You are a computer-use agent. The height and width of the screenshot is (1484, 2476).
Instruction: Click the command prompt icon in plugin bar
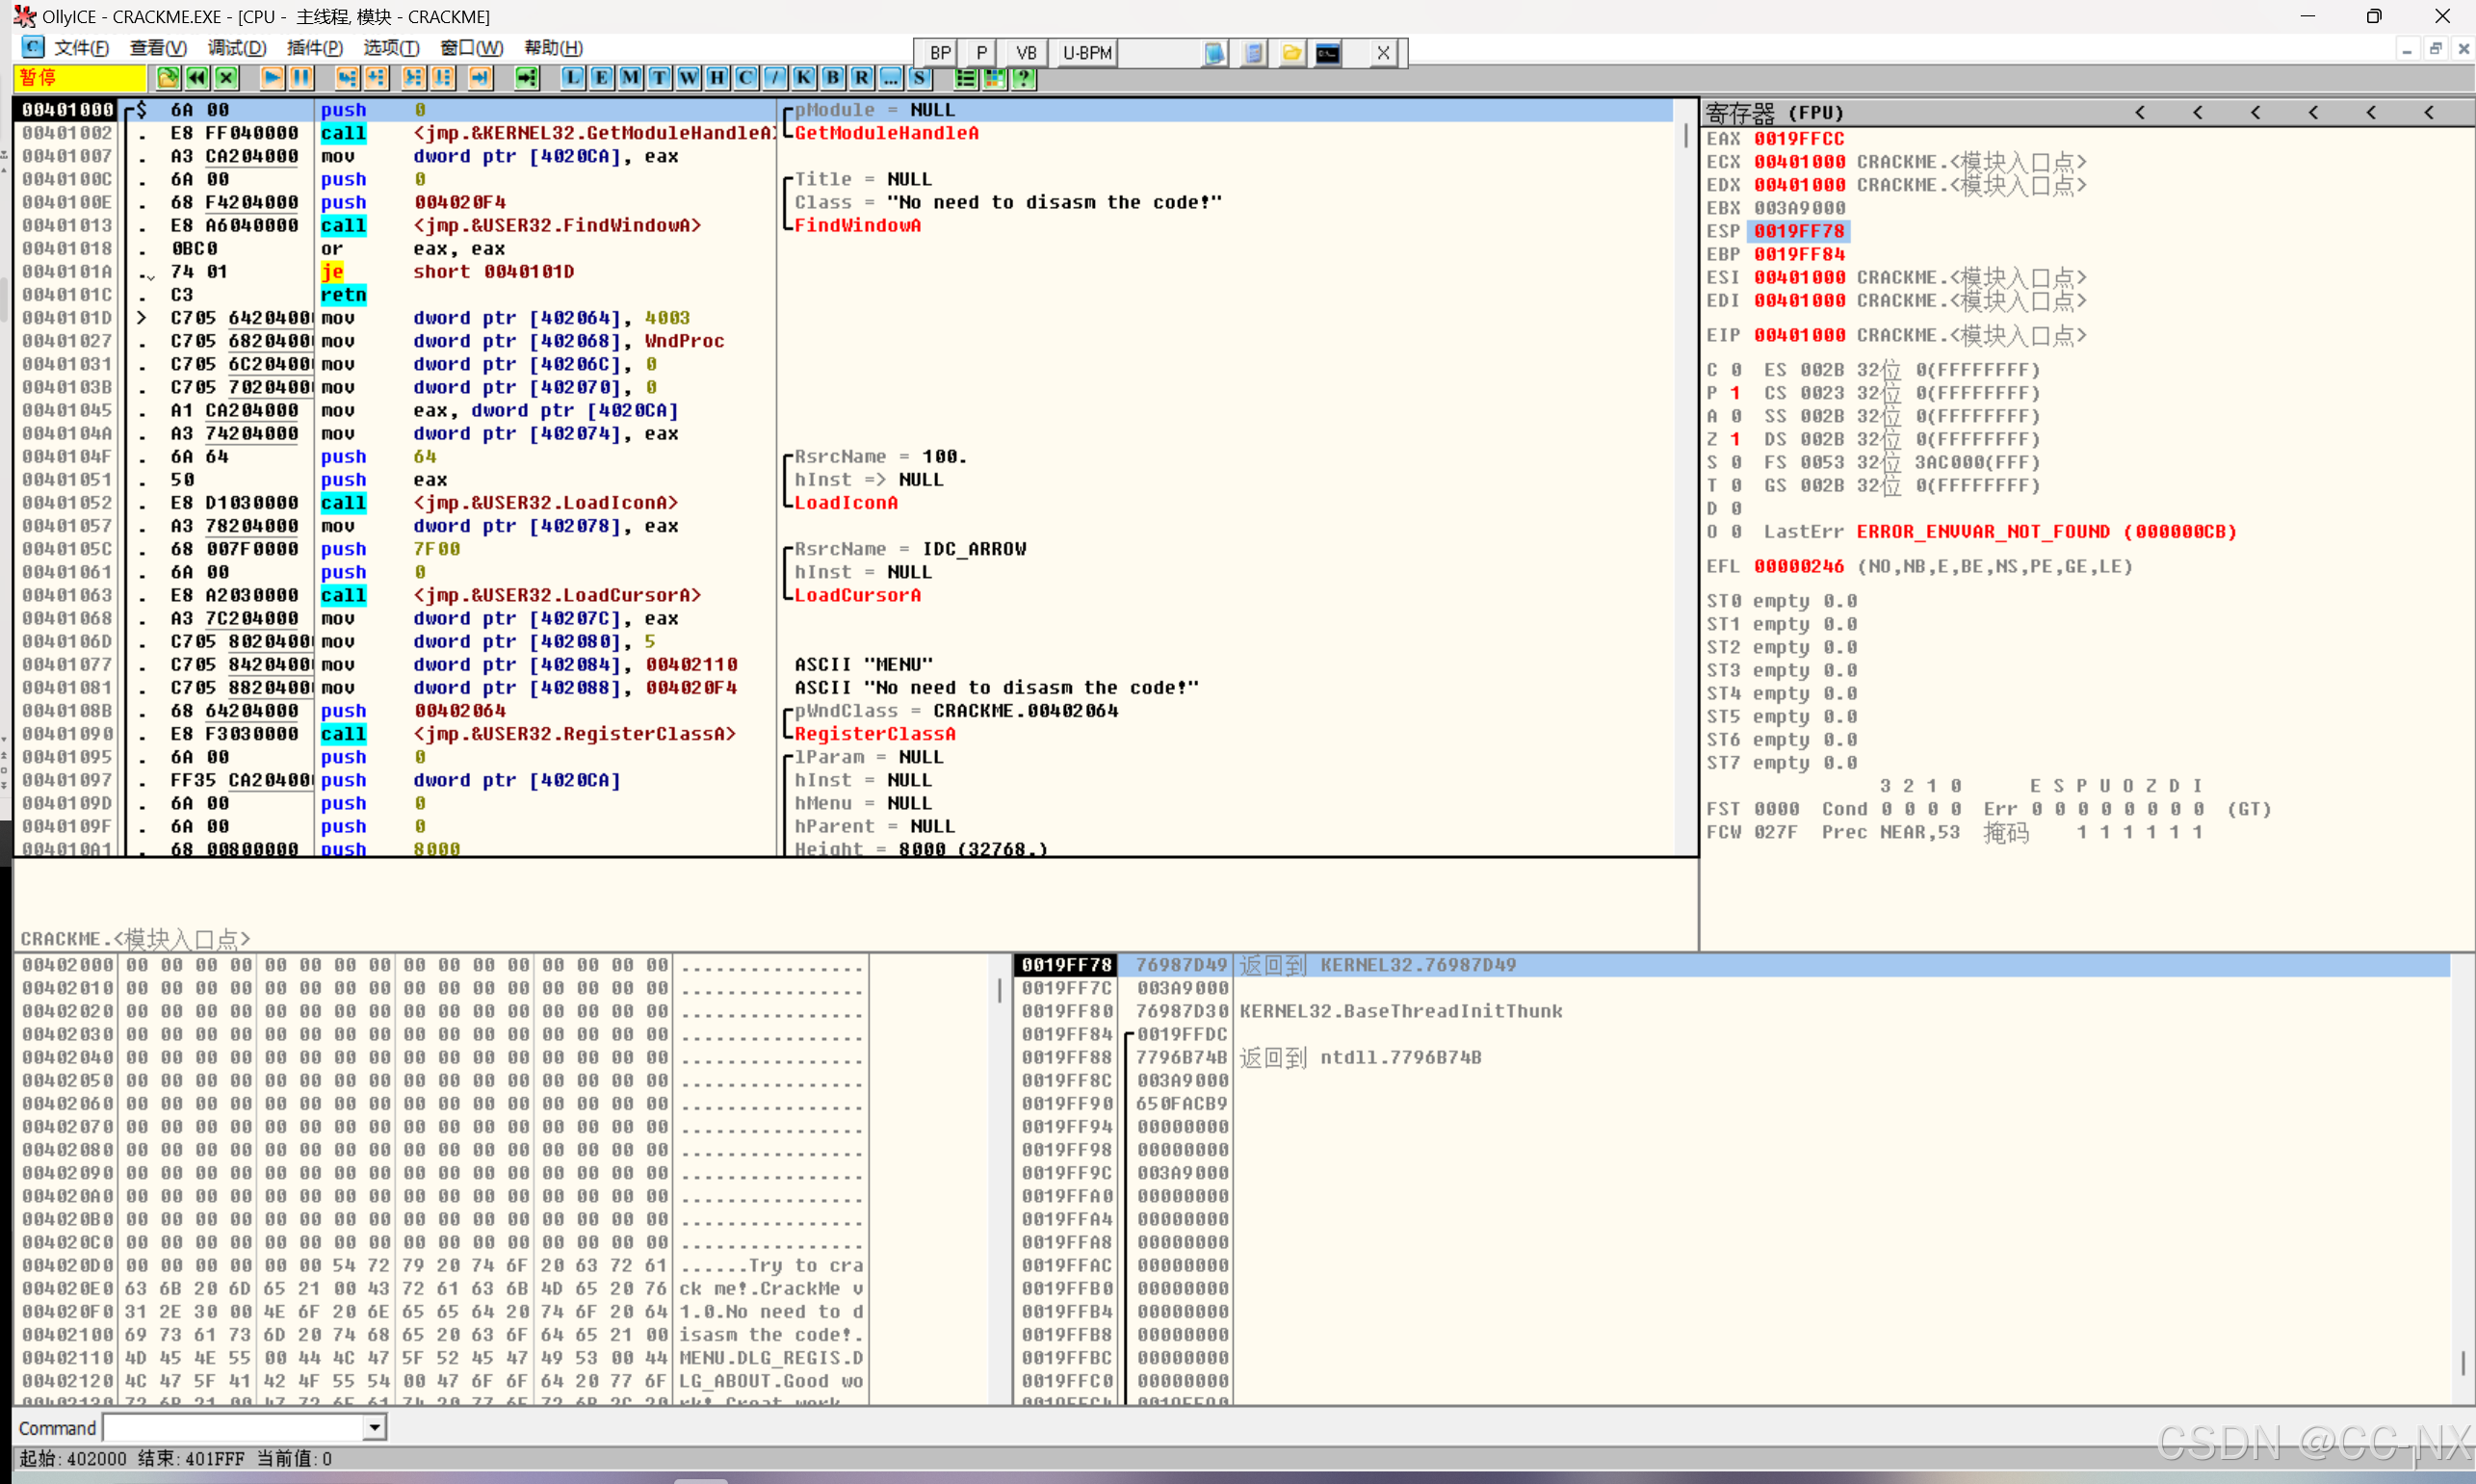click(1328, 53)
